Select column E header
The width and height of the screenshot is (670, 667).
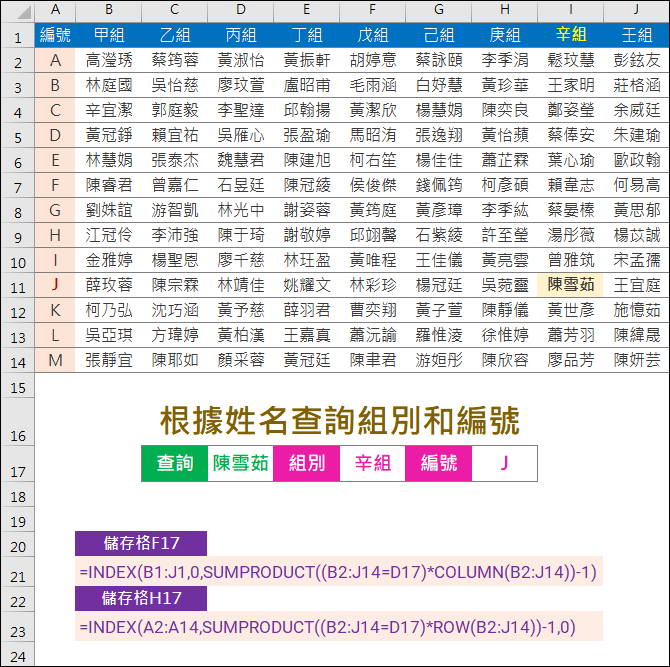point(307,10)
